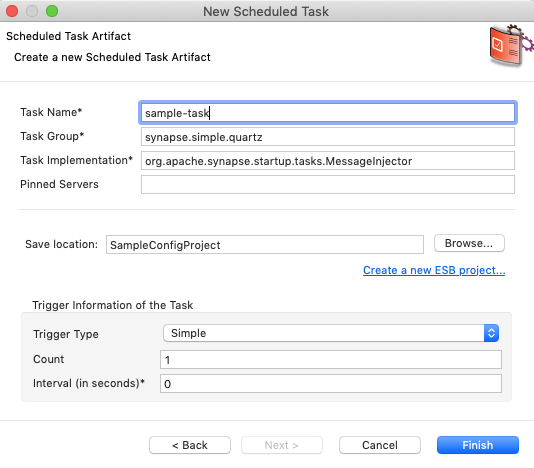Browse for a save location
This screenshot has width=534, height=468.
point(469,243)
